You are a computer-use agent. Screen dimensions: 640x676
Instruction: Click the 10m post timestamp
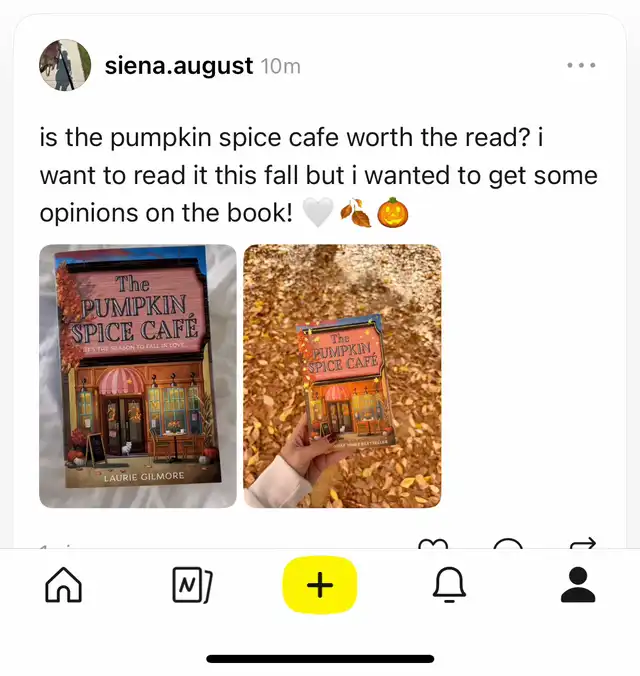(x=280, y=66)
